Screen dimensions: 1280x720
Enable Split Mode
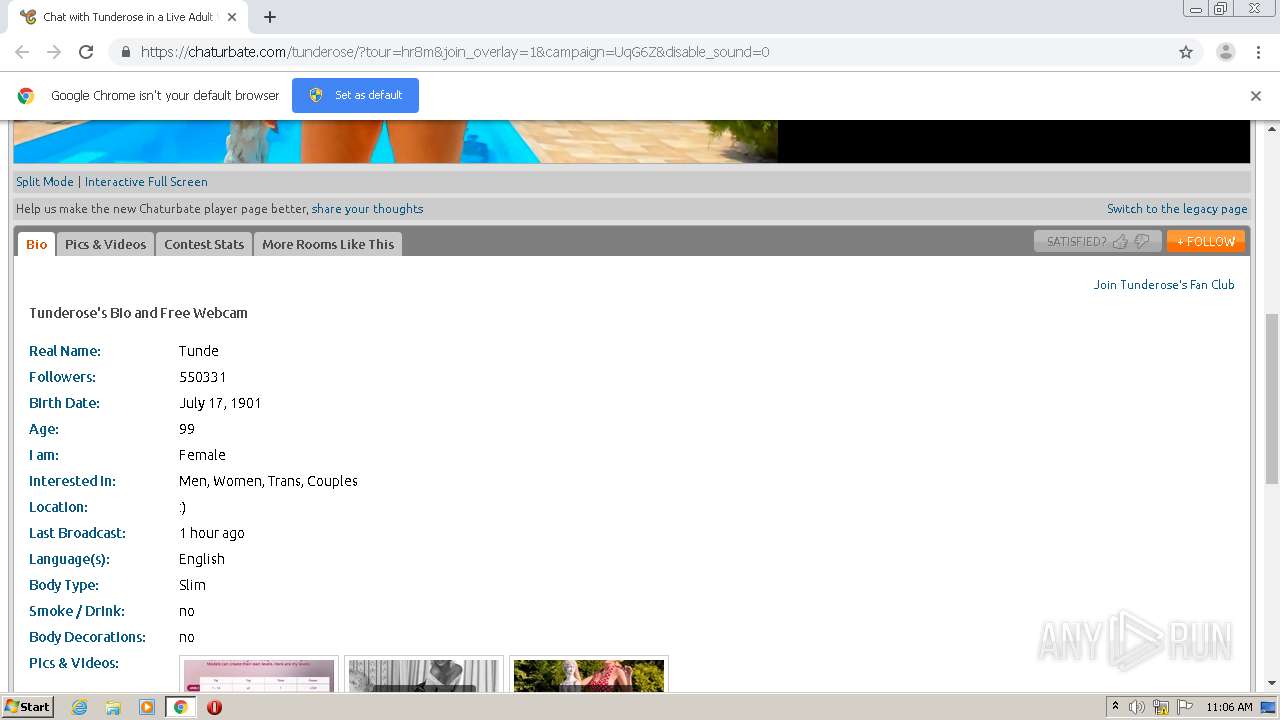tap(45, 182)
